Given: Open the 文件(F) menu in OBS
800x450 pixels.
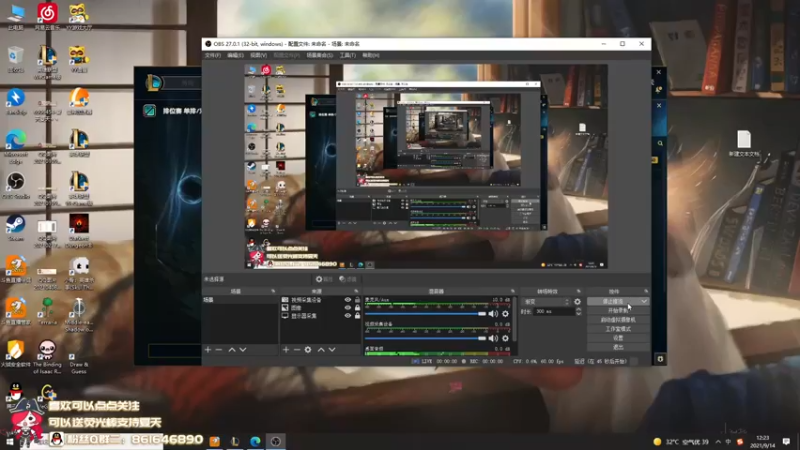Looking at the screenshot, I should click(213, 55).
